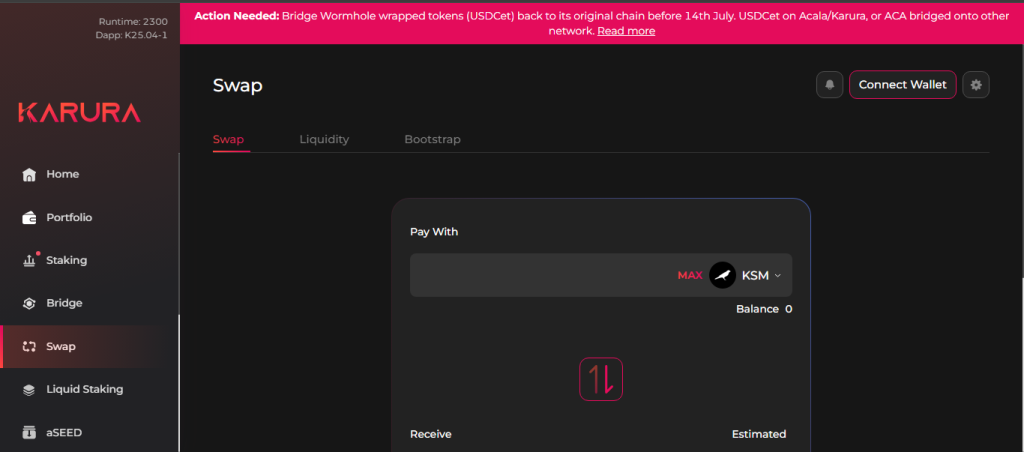Image resolution: width=1024 pixels, height=452 pixels.
Task: Click the Portfolio wallet icon
Action: (x=29, y=217)
